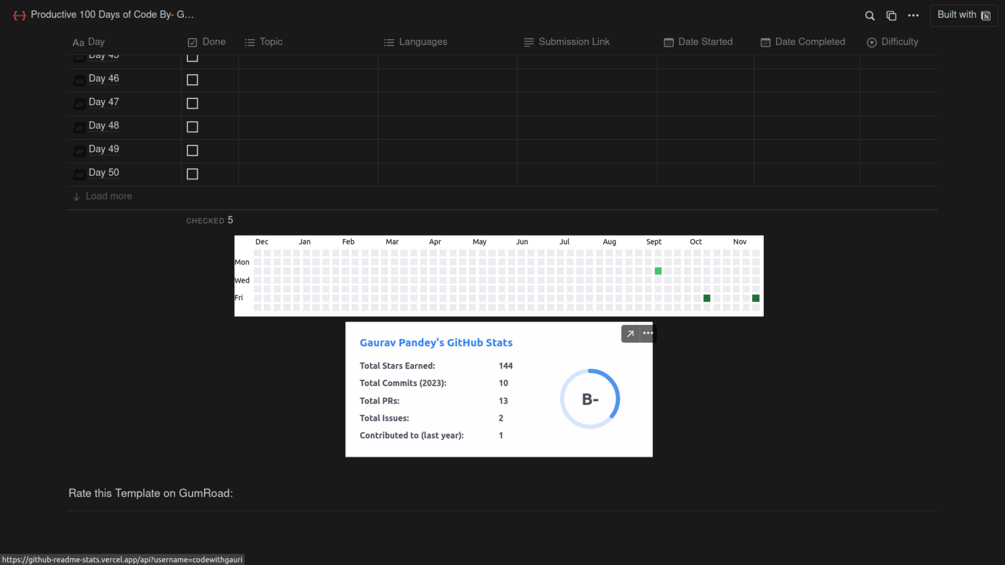1005x565 pixels.
Task: Click the calendar icon in Date Completed header
Action: pos(765,42)
